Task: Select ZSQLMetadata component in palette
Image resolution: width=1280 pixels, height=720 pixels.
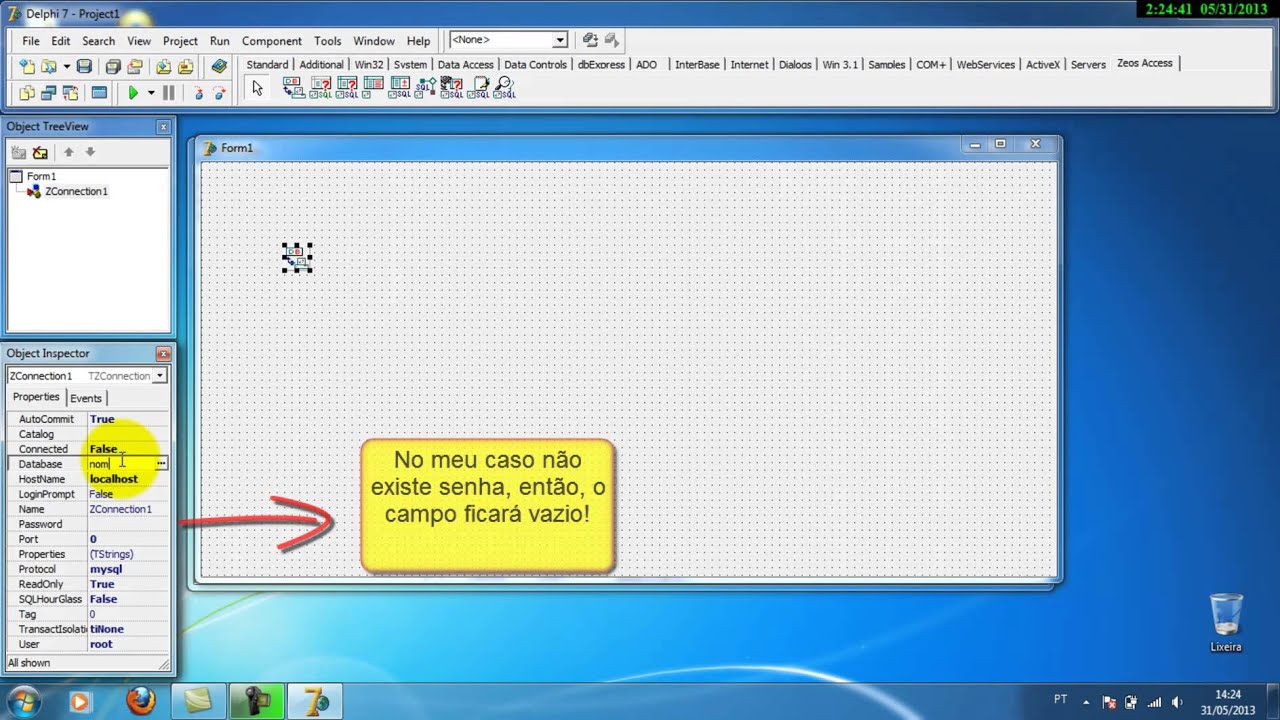Action: (x=452, y=88)
